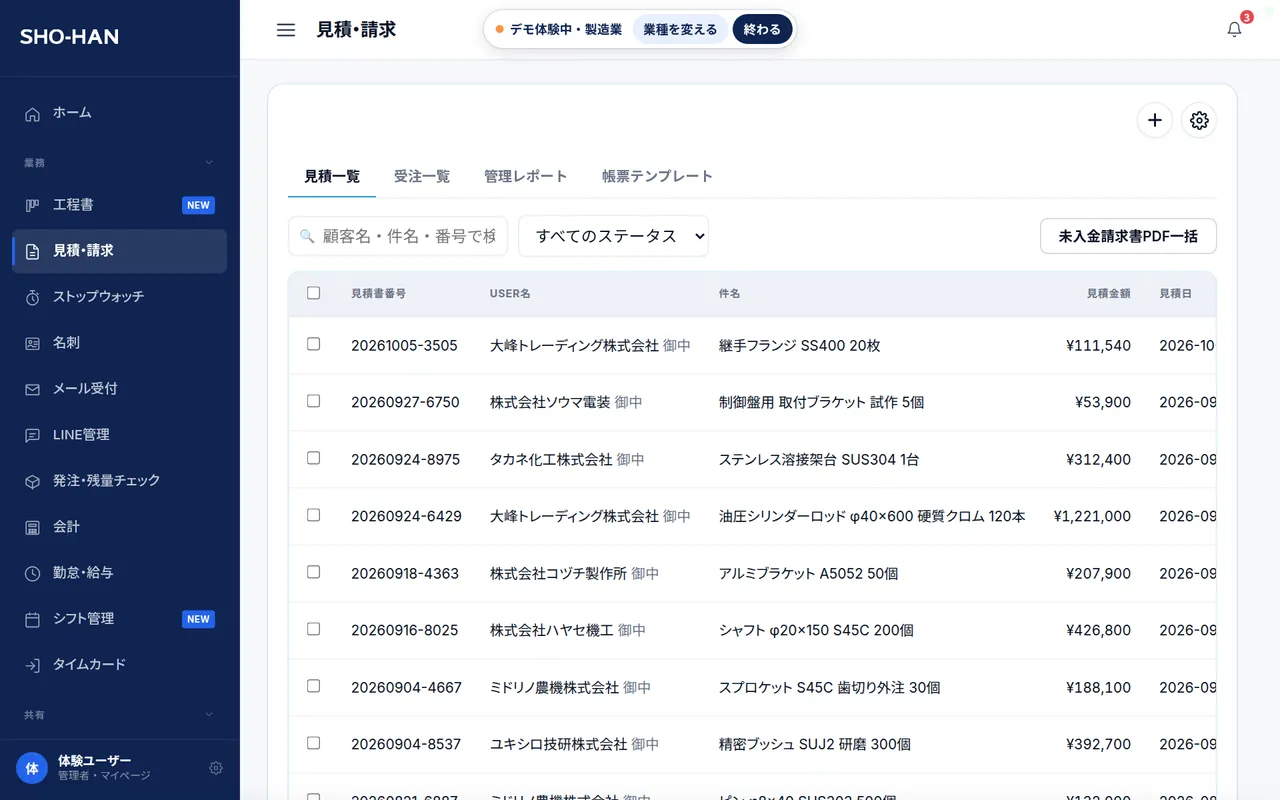Open 体験ユーザー profile avatar
Image resolution: width=1280 pixels, height=800 pixels.
32,768
